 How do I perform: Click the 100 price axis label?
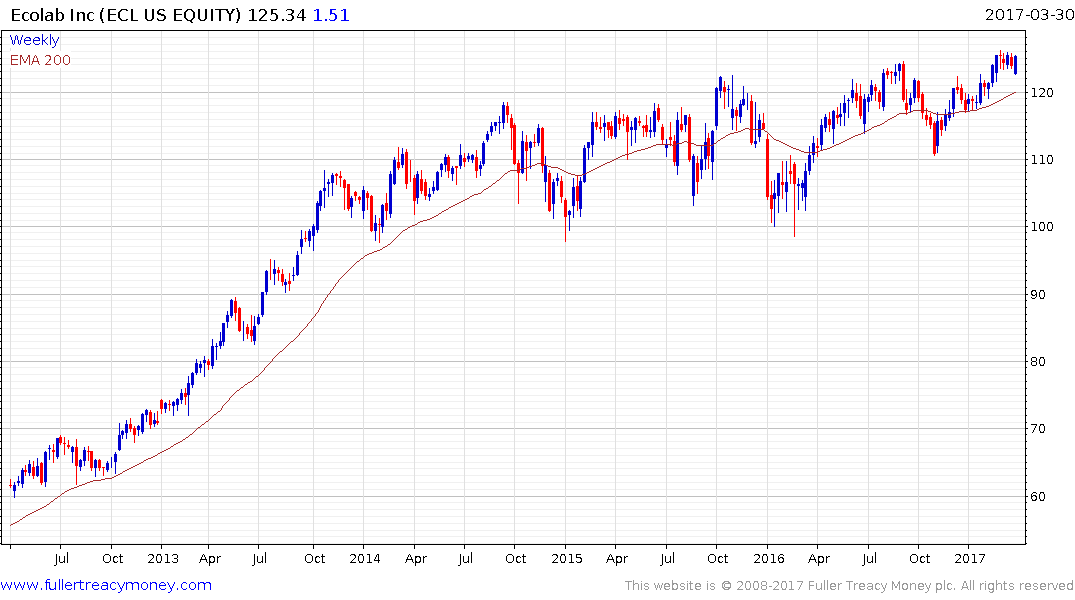(1042, 227)
